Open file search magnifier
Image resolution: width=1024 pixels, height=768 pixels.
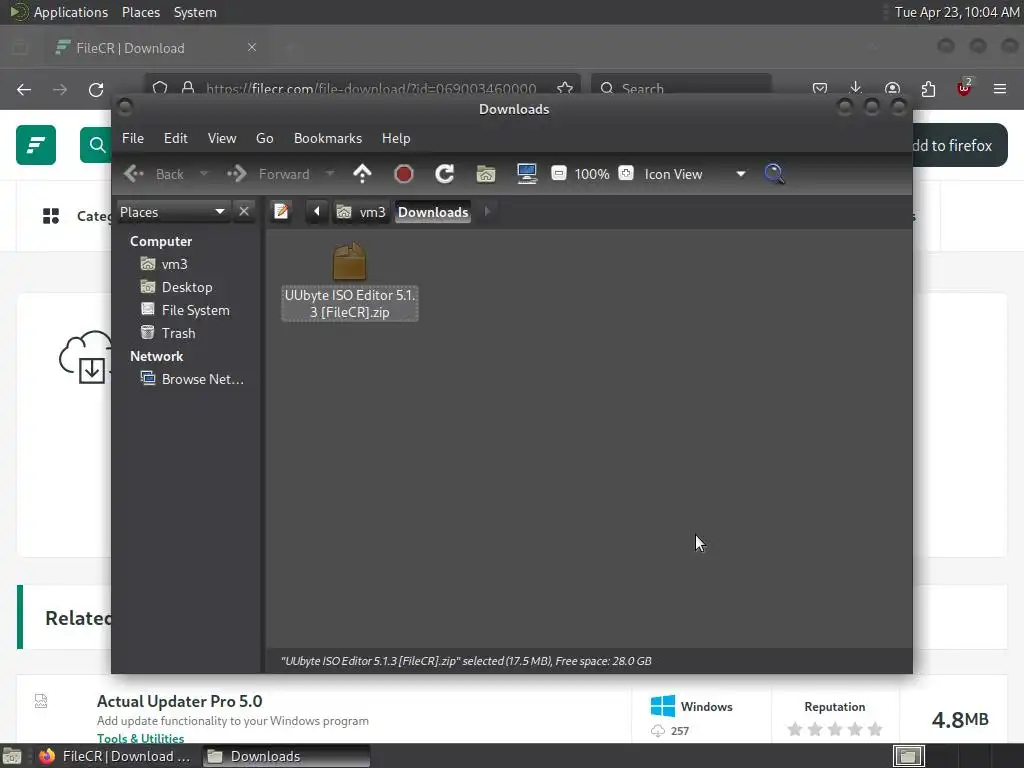(x=774, y=174)
